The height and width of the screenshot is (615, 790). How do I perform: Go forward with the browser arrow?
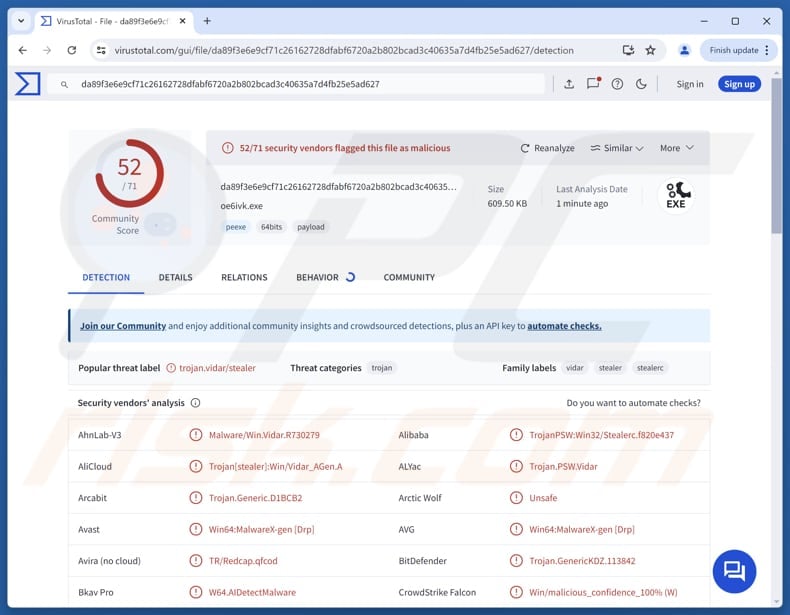47,50
